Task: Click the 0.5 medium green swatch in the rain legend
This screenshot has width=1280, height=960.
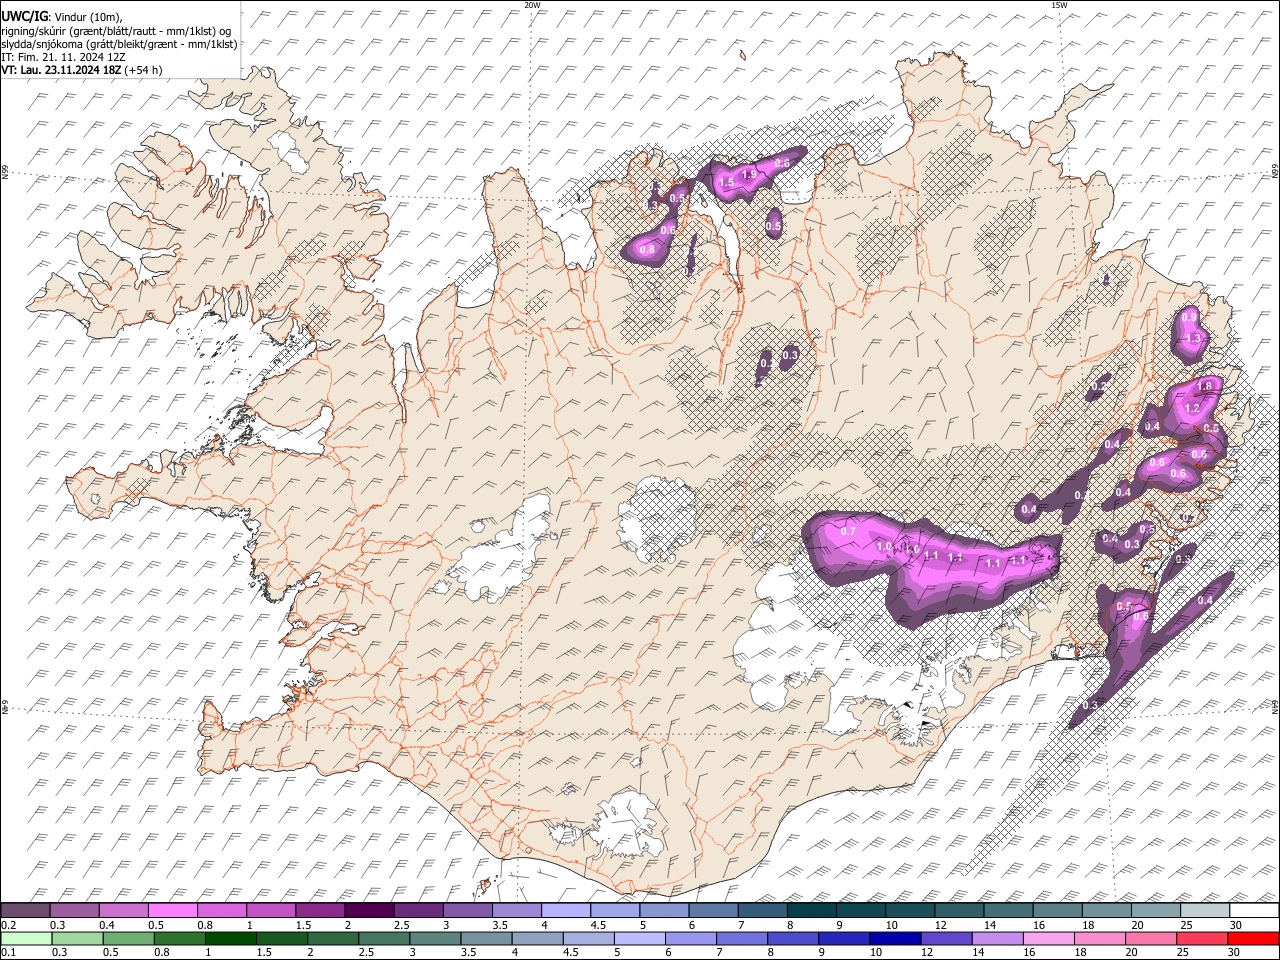Action: pyautogui.click(x=129, y=938)
